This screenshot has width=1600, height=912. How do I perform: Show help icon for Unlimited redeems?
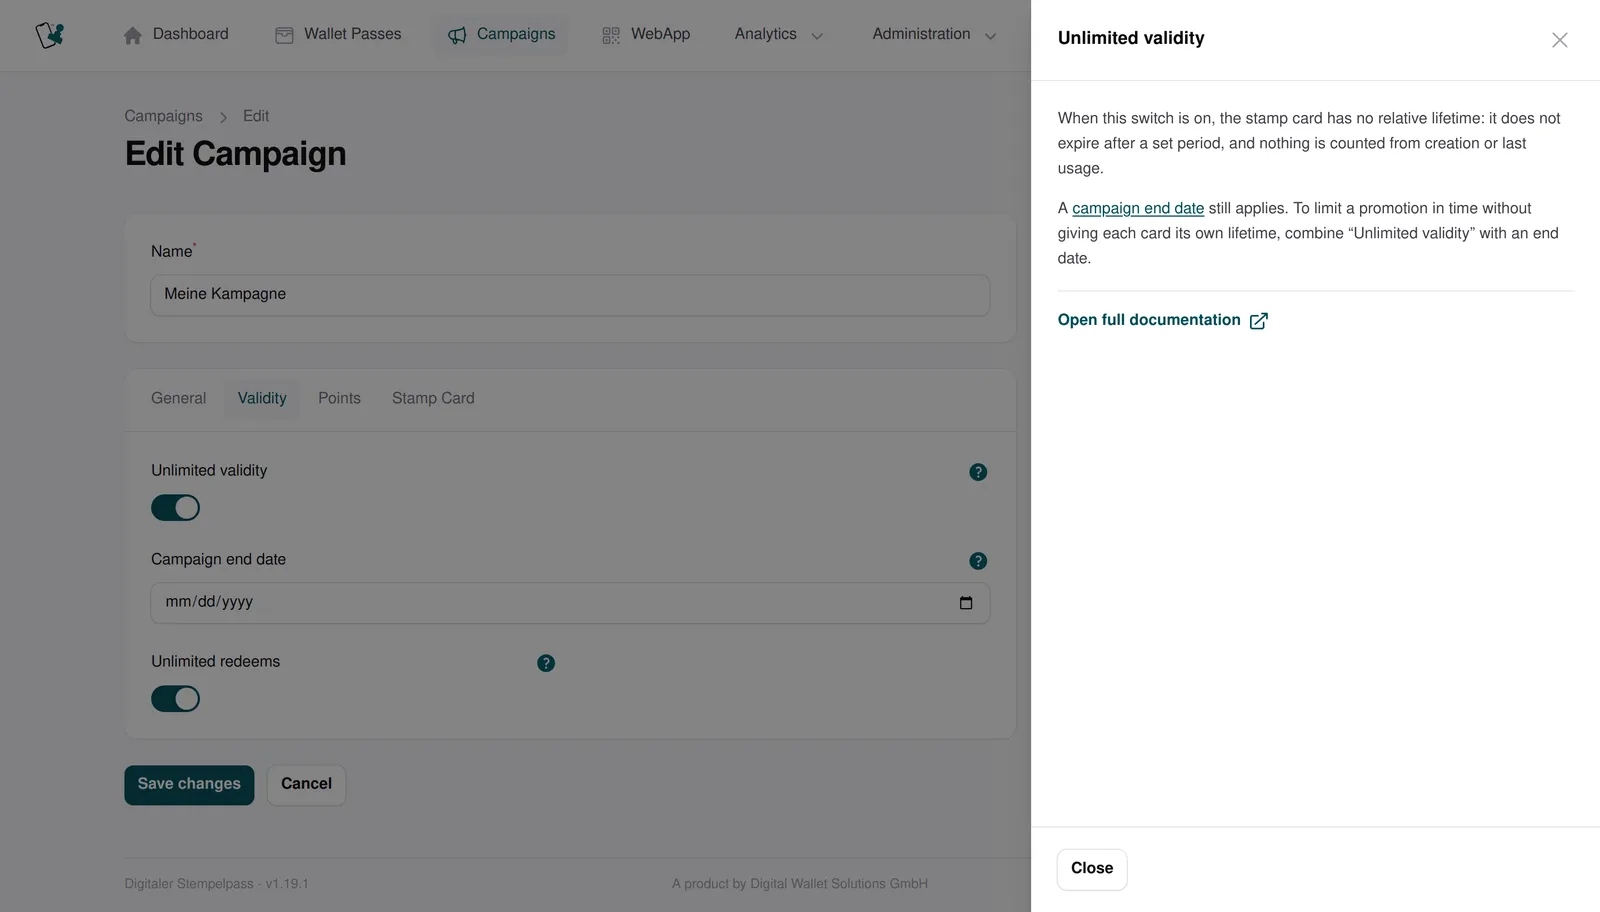tap(546, 663)
